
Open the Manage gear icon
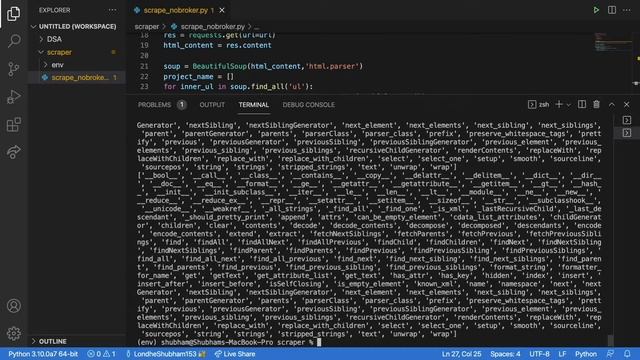pyautogui.click(x=13, y=333)
